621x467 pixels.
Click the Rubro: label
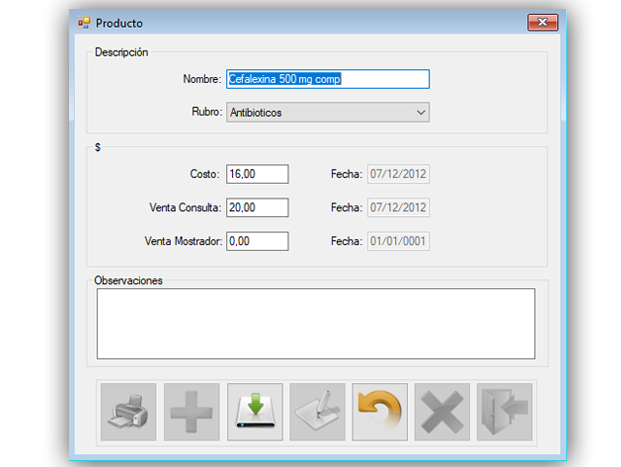pos(207,112)
